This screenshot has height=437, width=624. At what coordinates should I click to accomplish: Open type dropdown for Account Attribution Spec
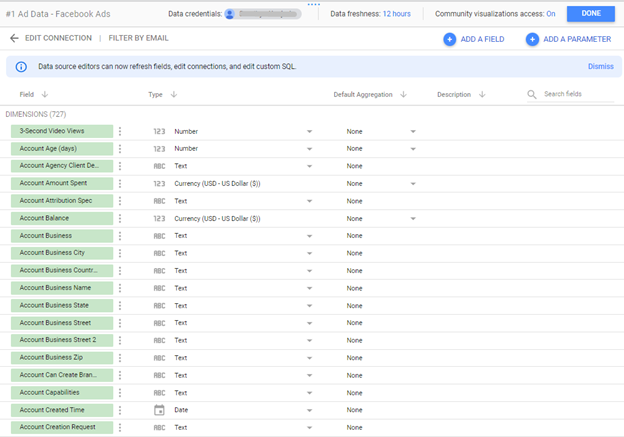pos(309,201)
